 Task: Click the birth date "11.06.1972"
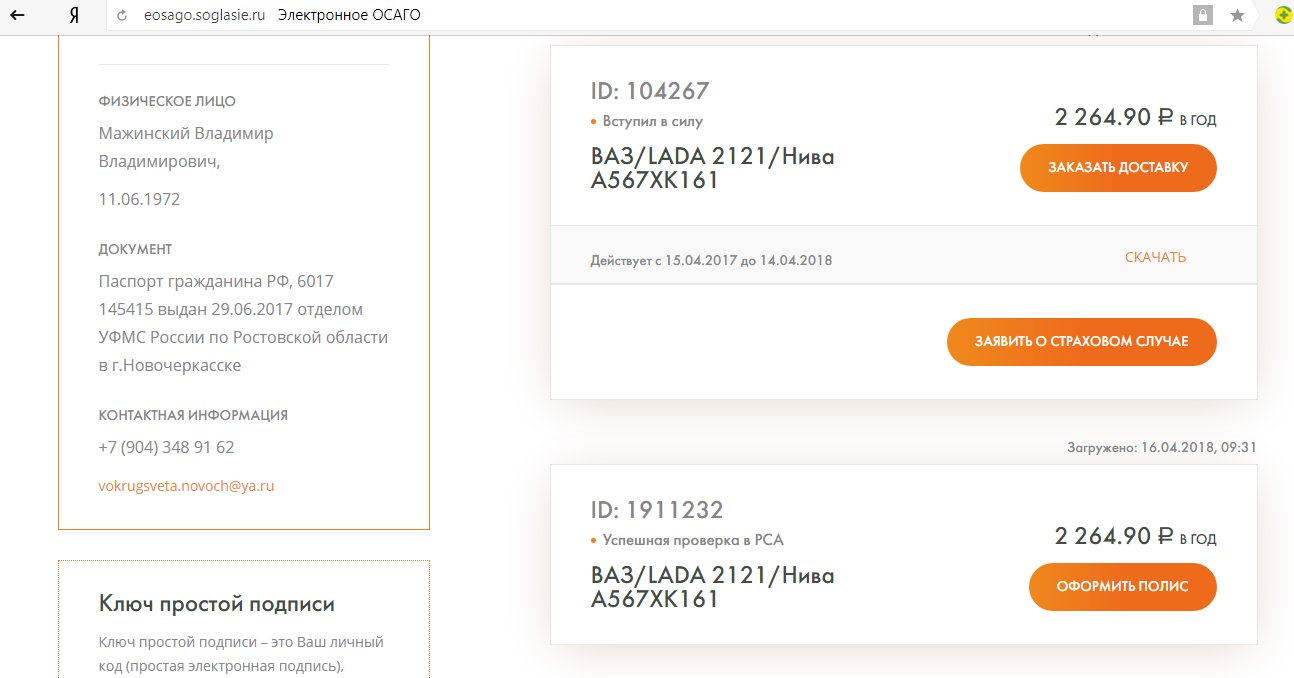tap(139, 199)
